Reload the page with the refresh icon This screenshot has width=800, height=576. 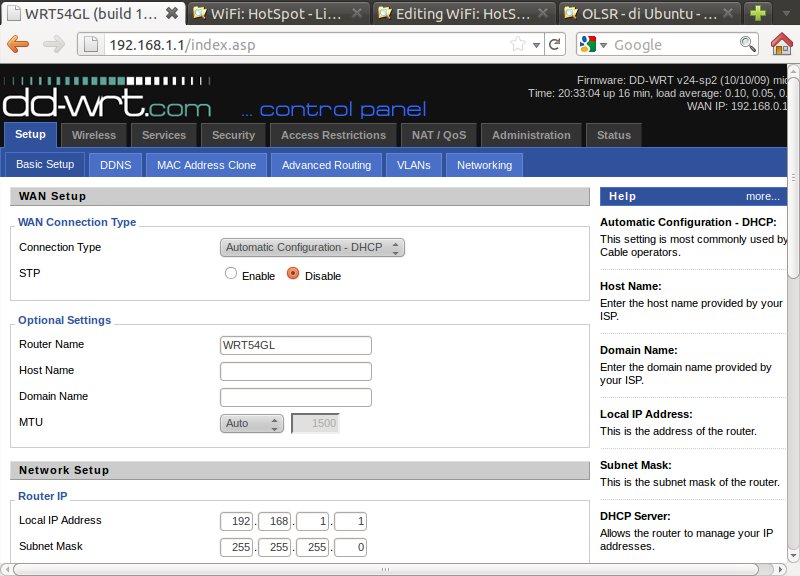[555, 44]
